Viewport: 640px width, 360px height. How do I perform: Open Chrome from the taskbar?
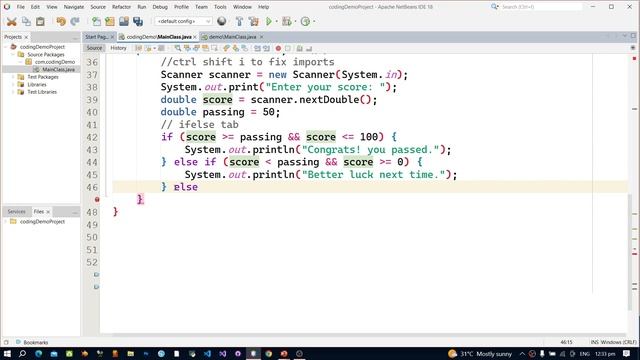coord(269,353)
